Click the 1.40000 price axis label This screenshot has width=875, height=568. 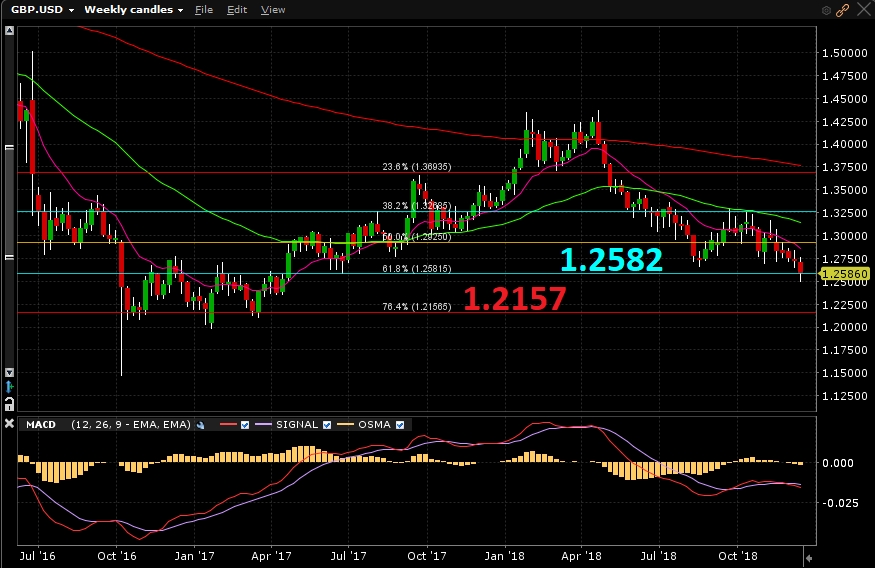845,144
